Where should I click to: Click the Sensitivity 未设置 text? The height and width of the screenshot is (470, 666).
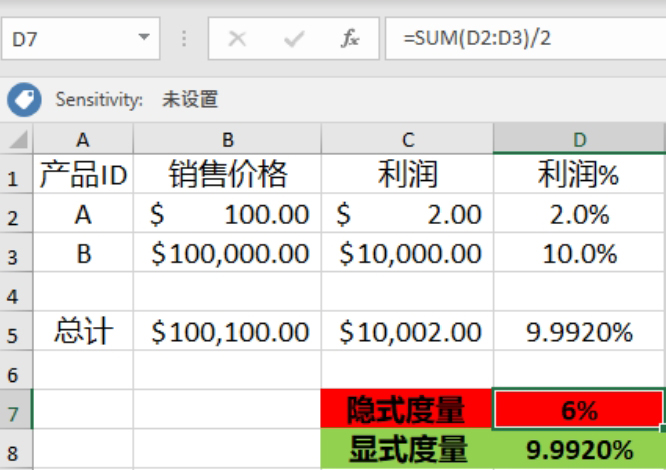click(190, 99)
